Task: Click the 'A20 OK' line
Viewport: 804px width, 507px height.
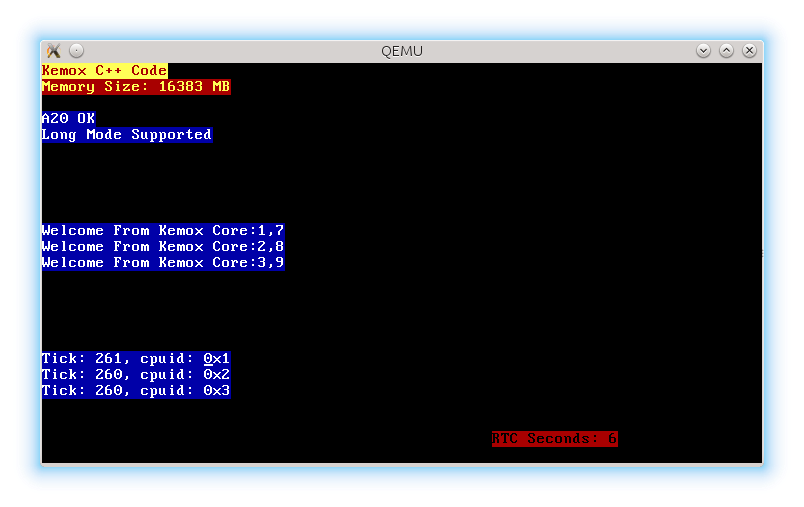Action: pyautogui.click(x=69, y=118)
